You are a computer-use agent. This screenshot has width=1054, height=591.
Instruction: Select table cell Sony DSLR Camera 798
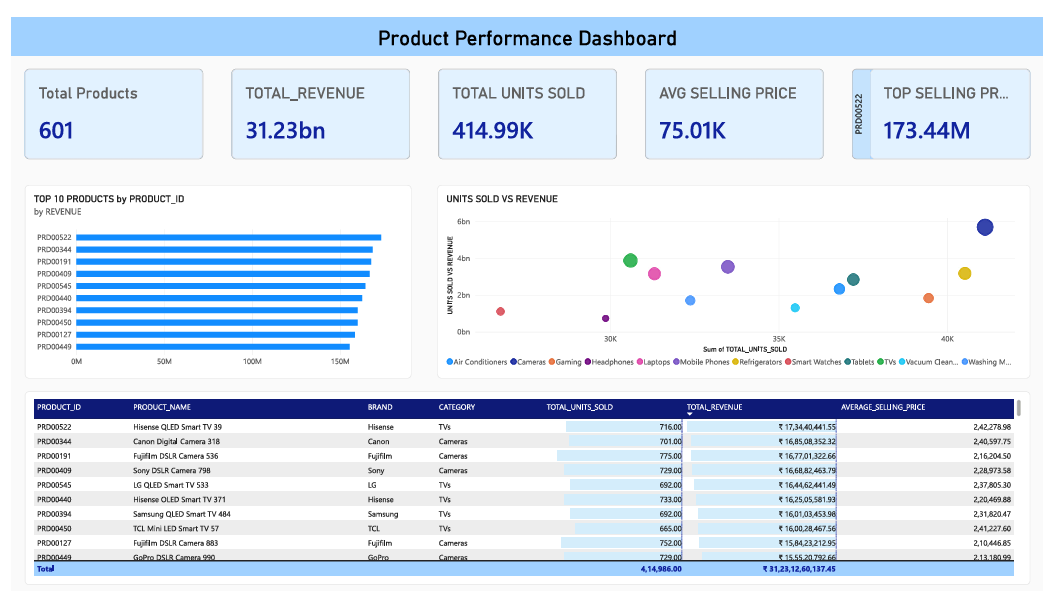click(x=171, y=471)
